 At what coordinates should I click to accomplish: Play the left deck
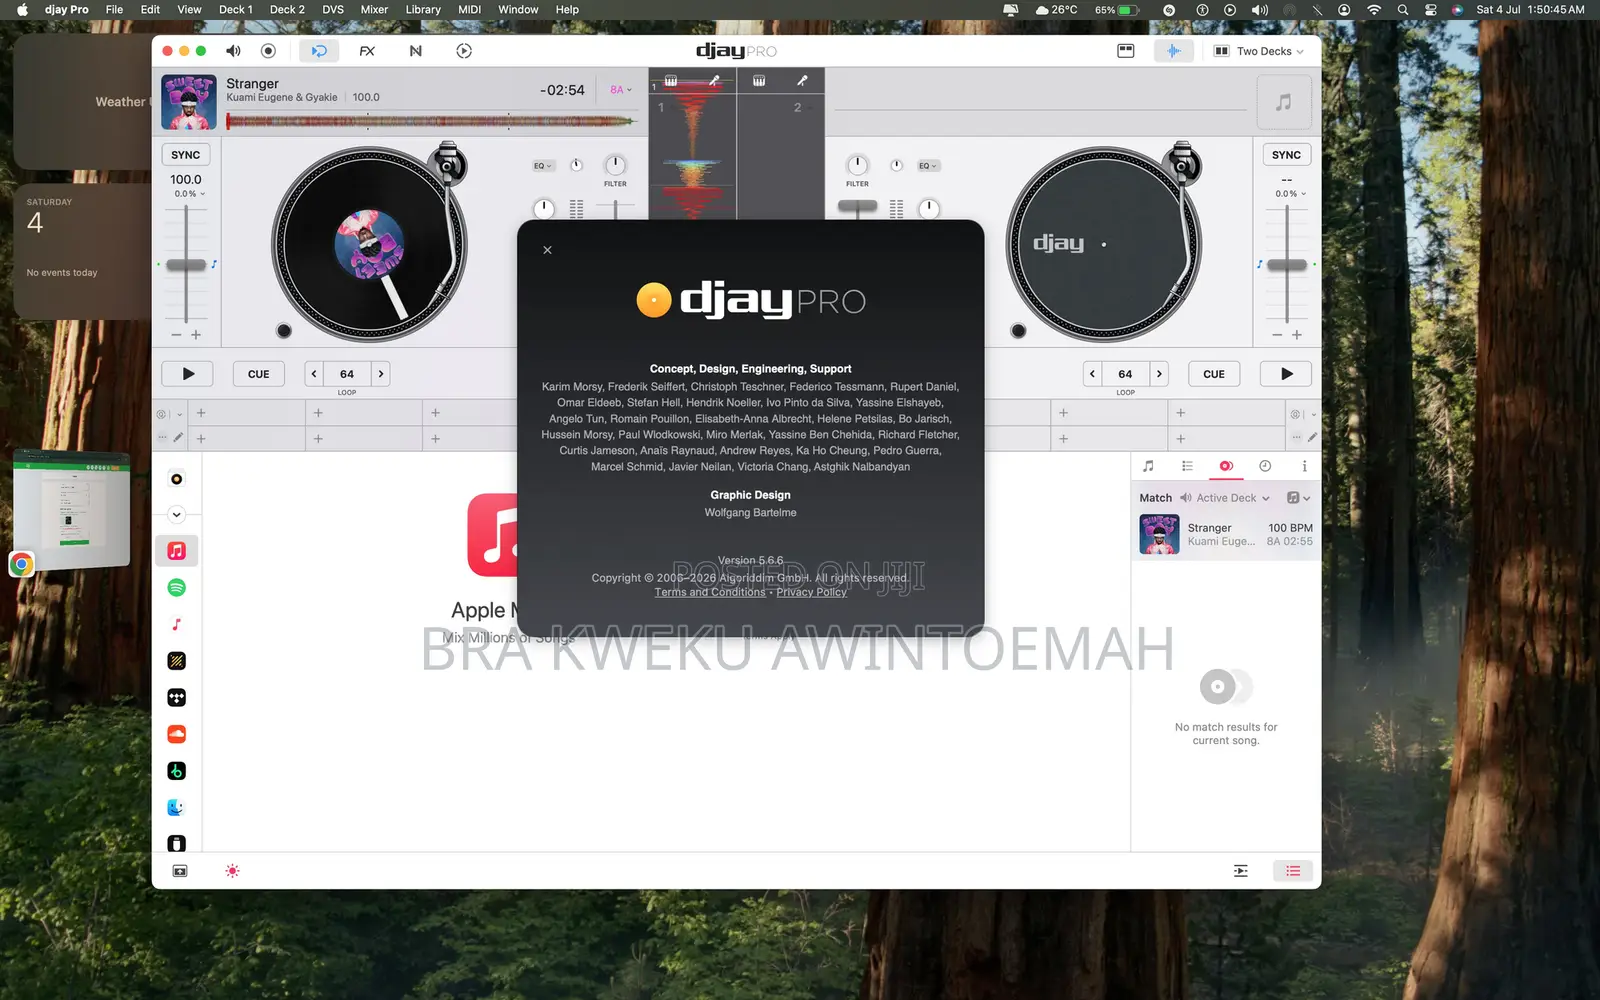pyautogui.click(x=188, y=374)
